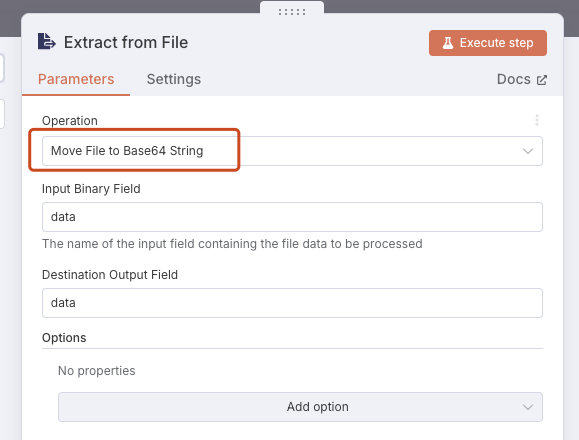The width and height of the screenshot is (579, 440).
Task: Click the Execute step button
Action: (488, 43)
